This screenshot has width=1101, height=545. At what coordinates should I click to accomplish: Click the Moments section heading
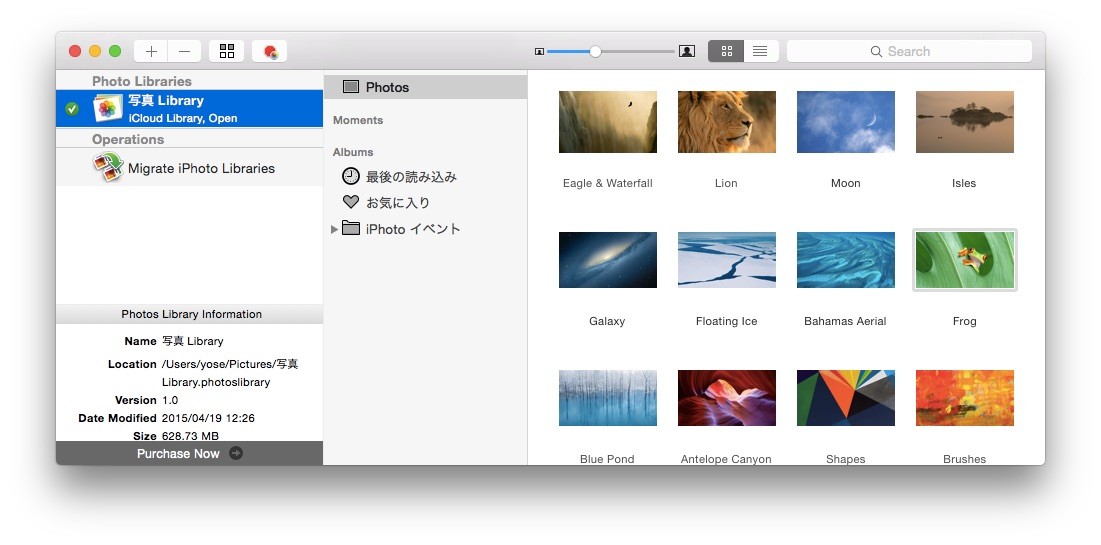coord(358,120)
